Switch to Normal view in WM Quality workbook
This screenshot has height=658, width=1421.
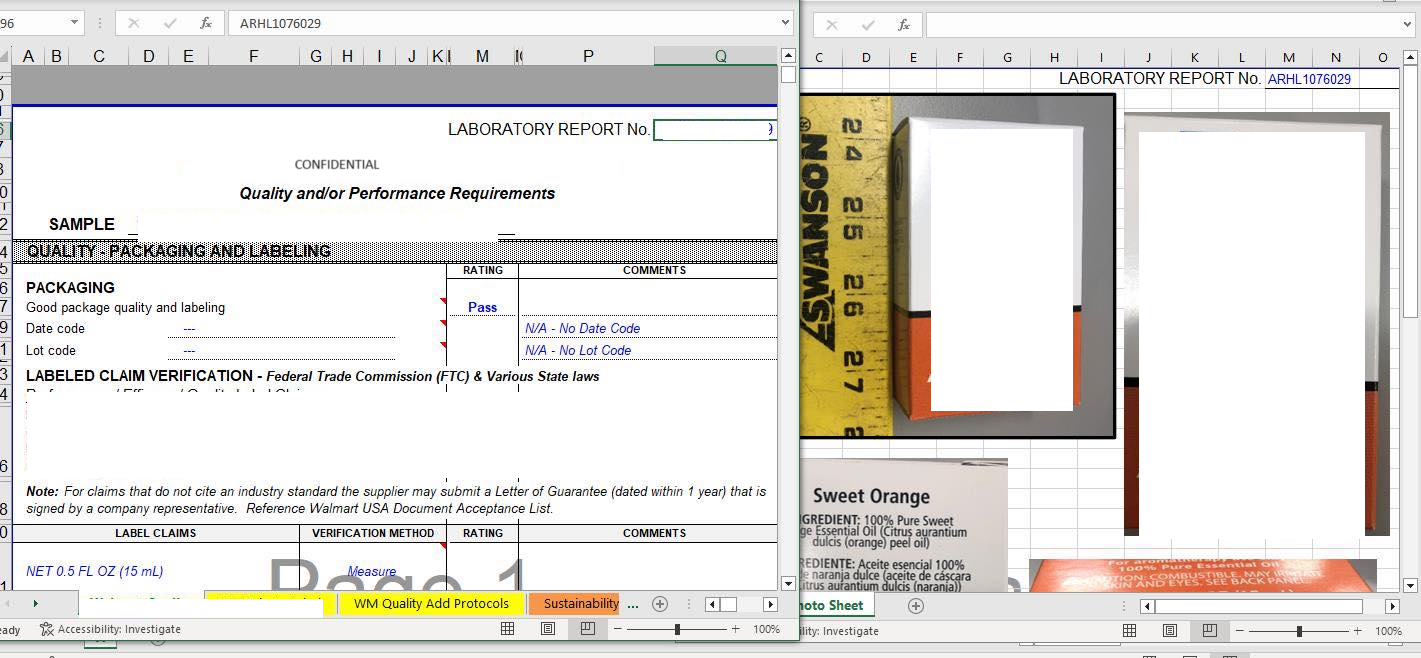[508, 629]
